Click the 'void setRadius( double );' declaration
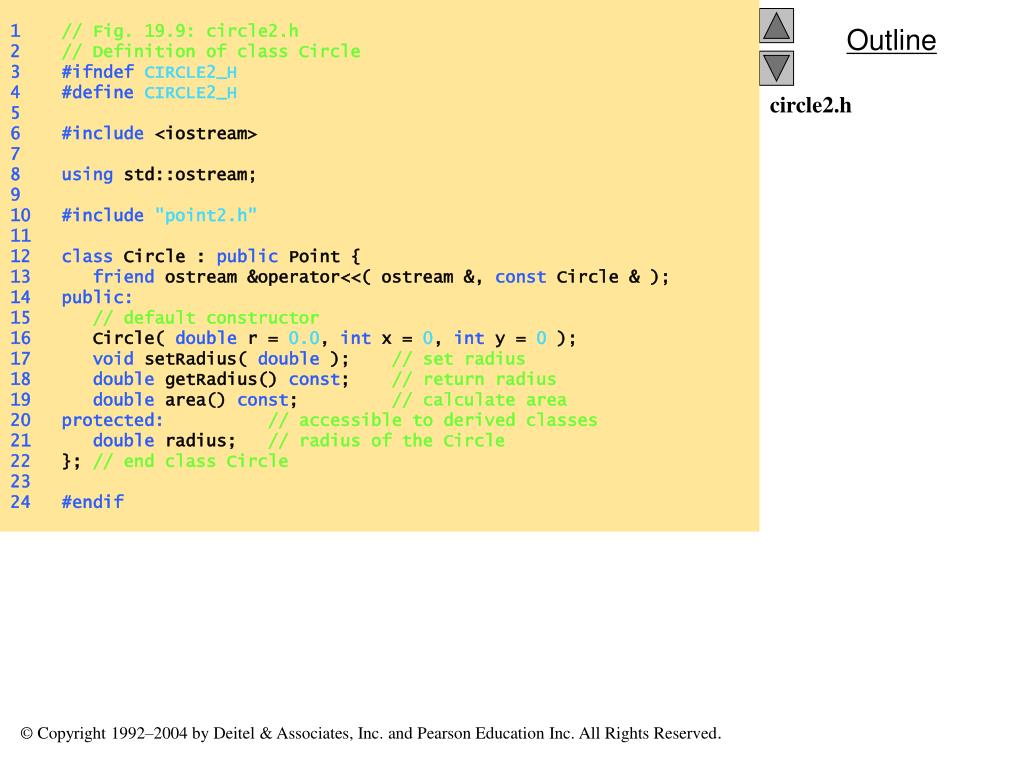 221,359
